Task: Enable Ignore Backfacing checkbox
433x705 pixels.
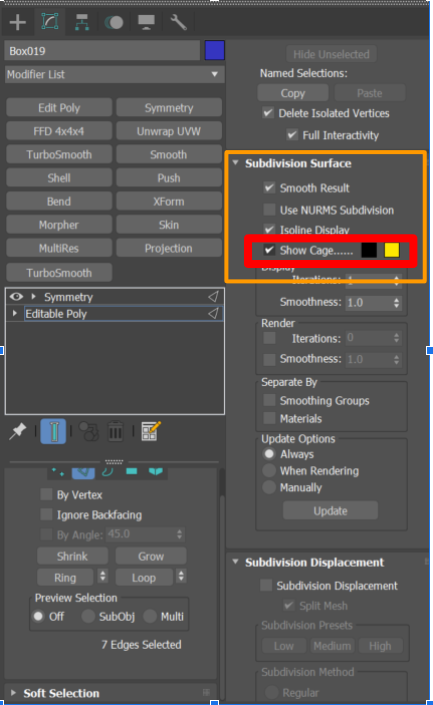Action: tap(46, 514)
